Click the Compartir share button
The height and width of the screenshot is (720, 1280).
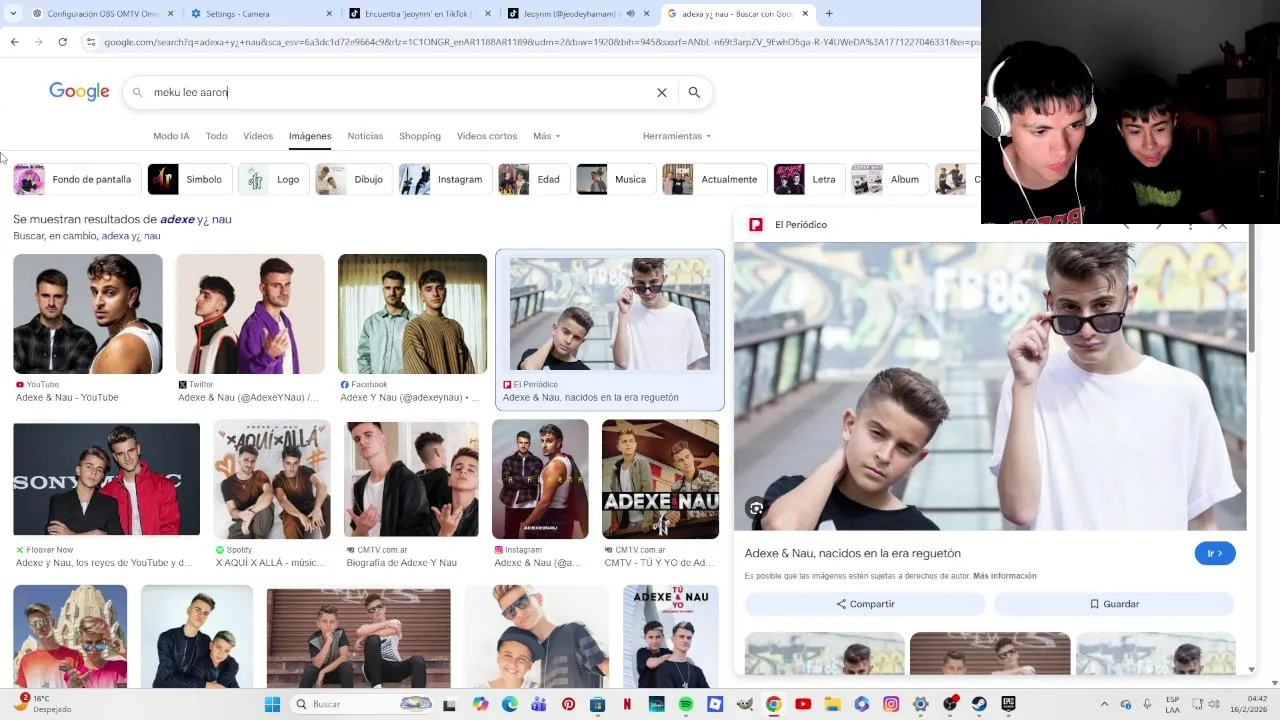(x=865, y=604)
